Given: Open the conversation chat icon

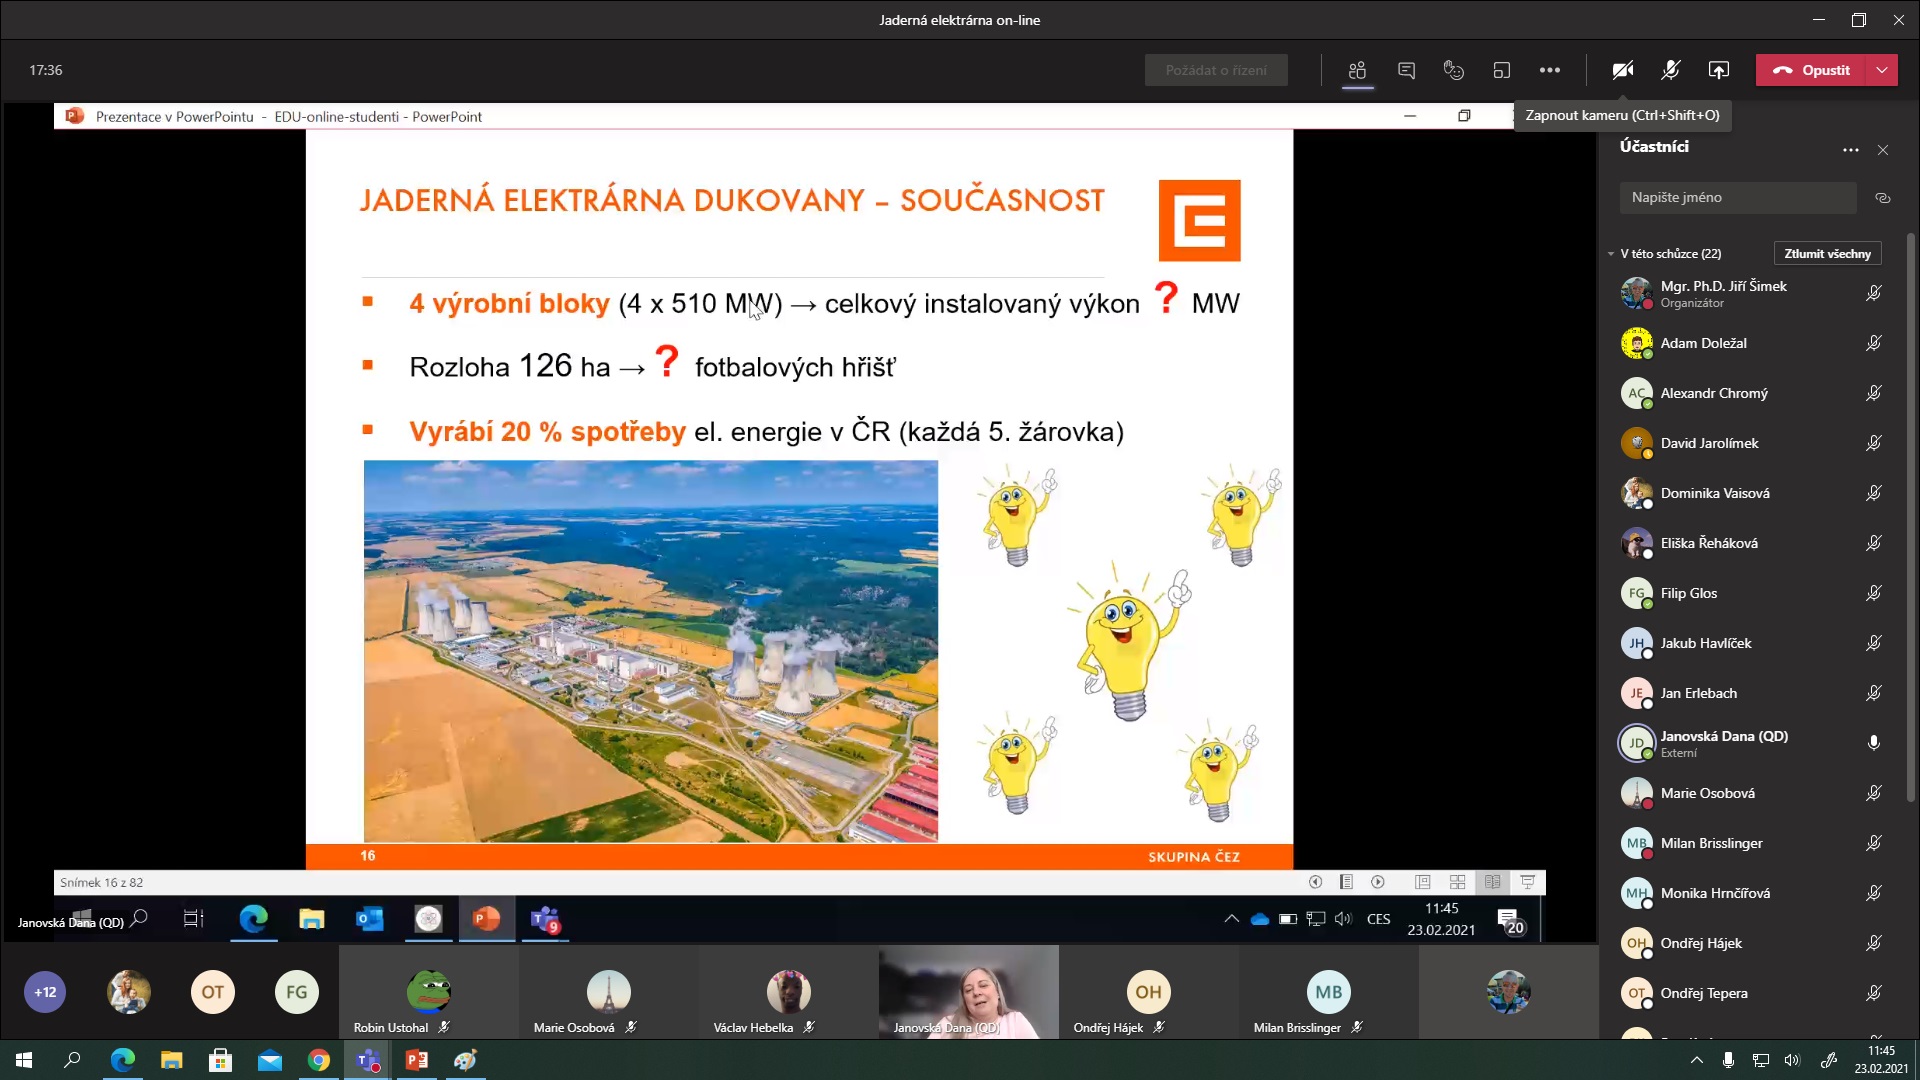Looking at the screenshot, I should tap(1406, 70).
